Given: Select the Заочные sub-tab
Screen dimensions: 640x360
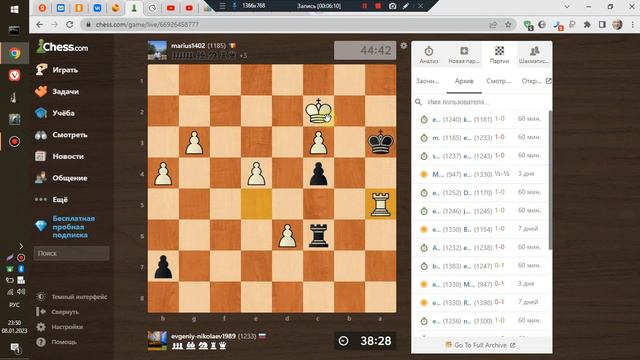Looking at the screenshot, I should 427,81.
